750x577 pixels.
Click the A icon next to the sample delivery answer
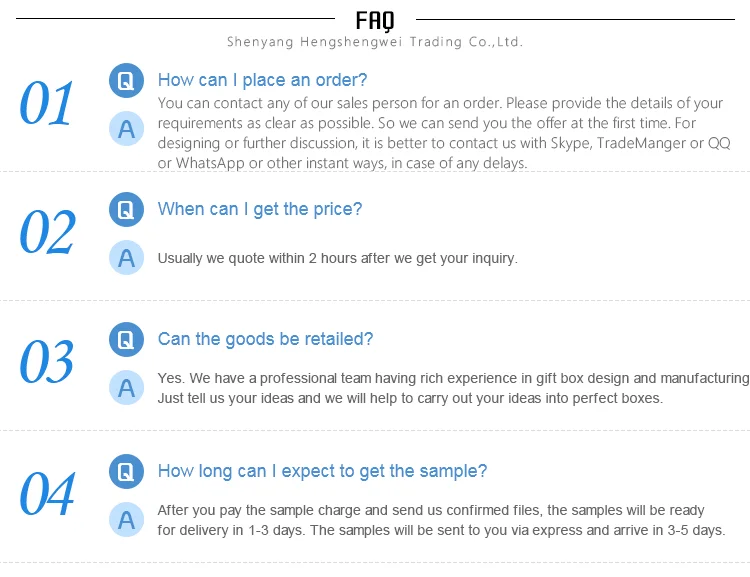point(126,520)
